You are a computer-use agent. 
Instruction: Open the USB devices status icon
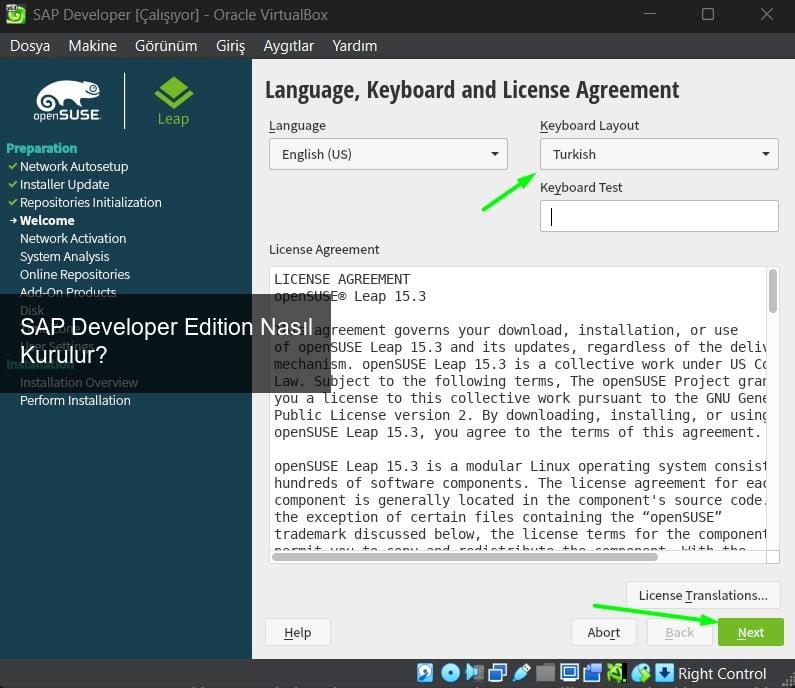click(520, 673)
